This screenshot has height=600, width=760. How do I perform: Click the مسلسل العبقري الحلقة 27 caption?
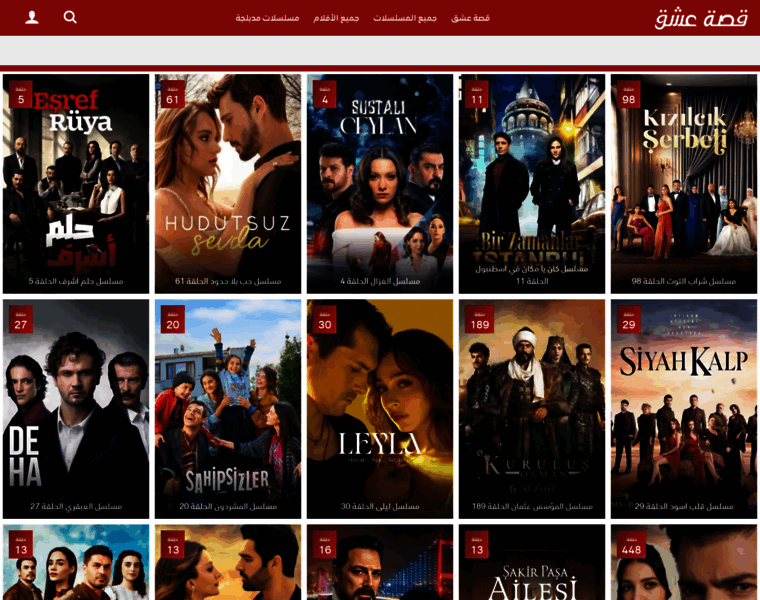[x=76, y=506]
